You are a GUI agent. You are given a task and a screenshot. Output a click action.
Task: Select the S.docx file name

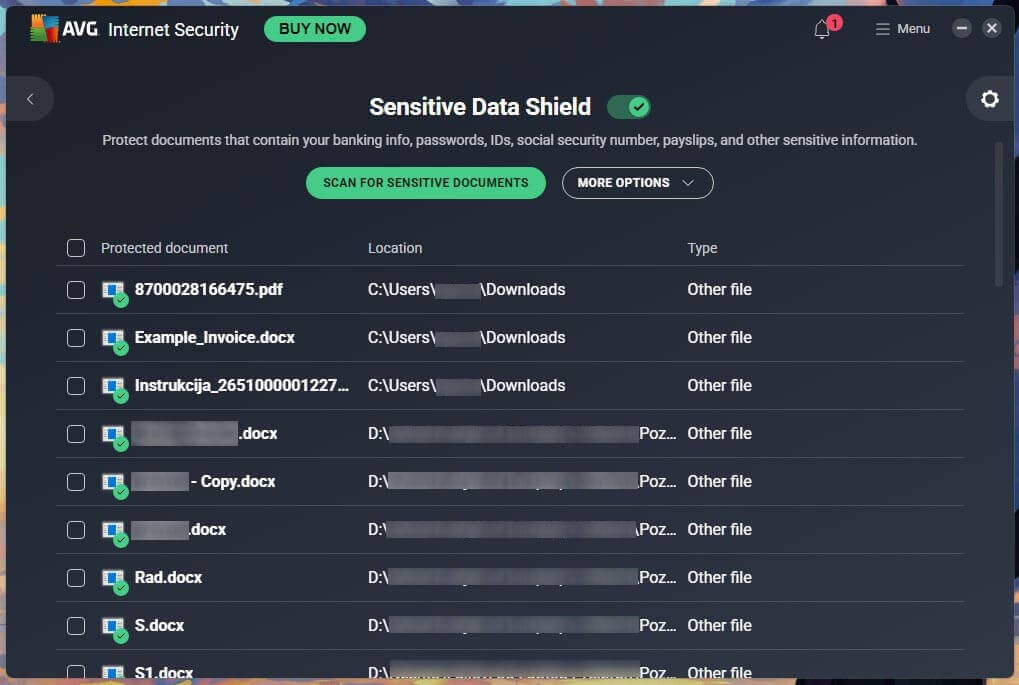(159, 625)
